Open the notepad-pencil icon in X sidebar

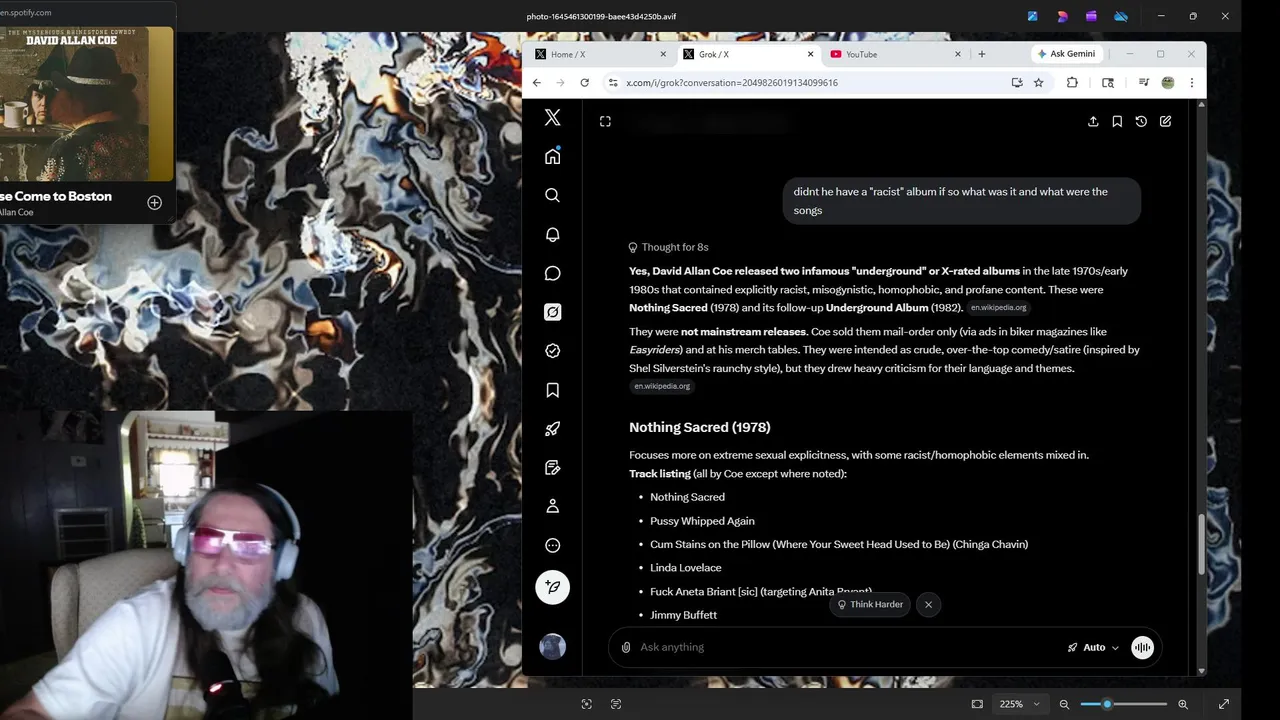pos(552,468)
